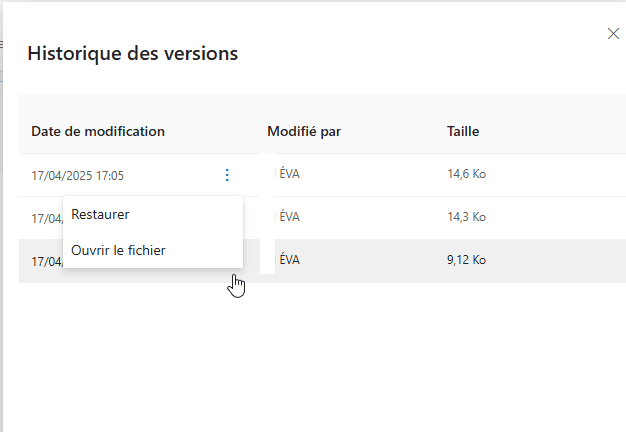The width and height of the screenshot is (626, 432).
Task: Click the Historique des versions title
Action: pyautogui.click(x=132, y=53)
